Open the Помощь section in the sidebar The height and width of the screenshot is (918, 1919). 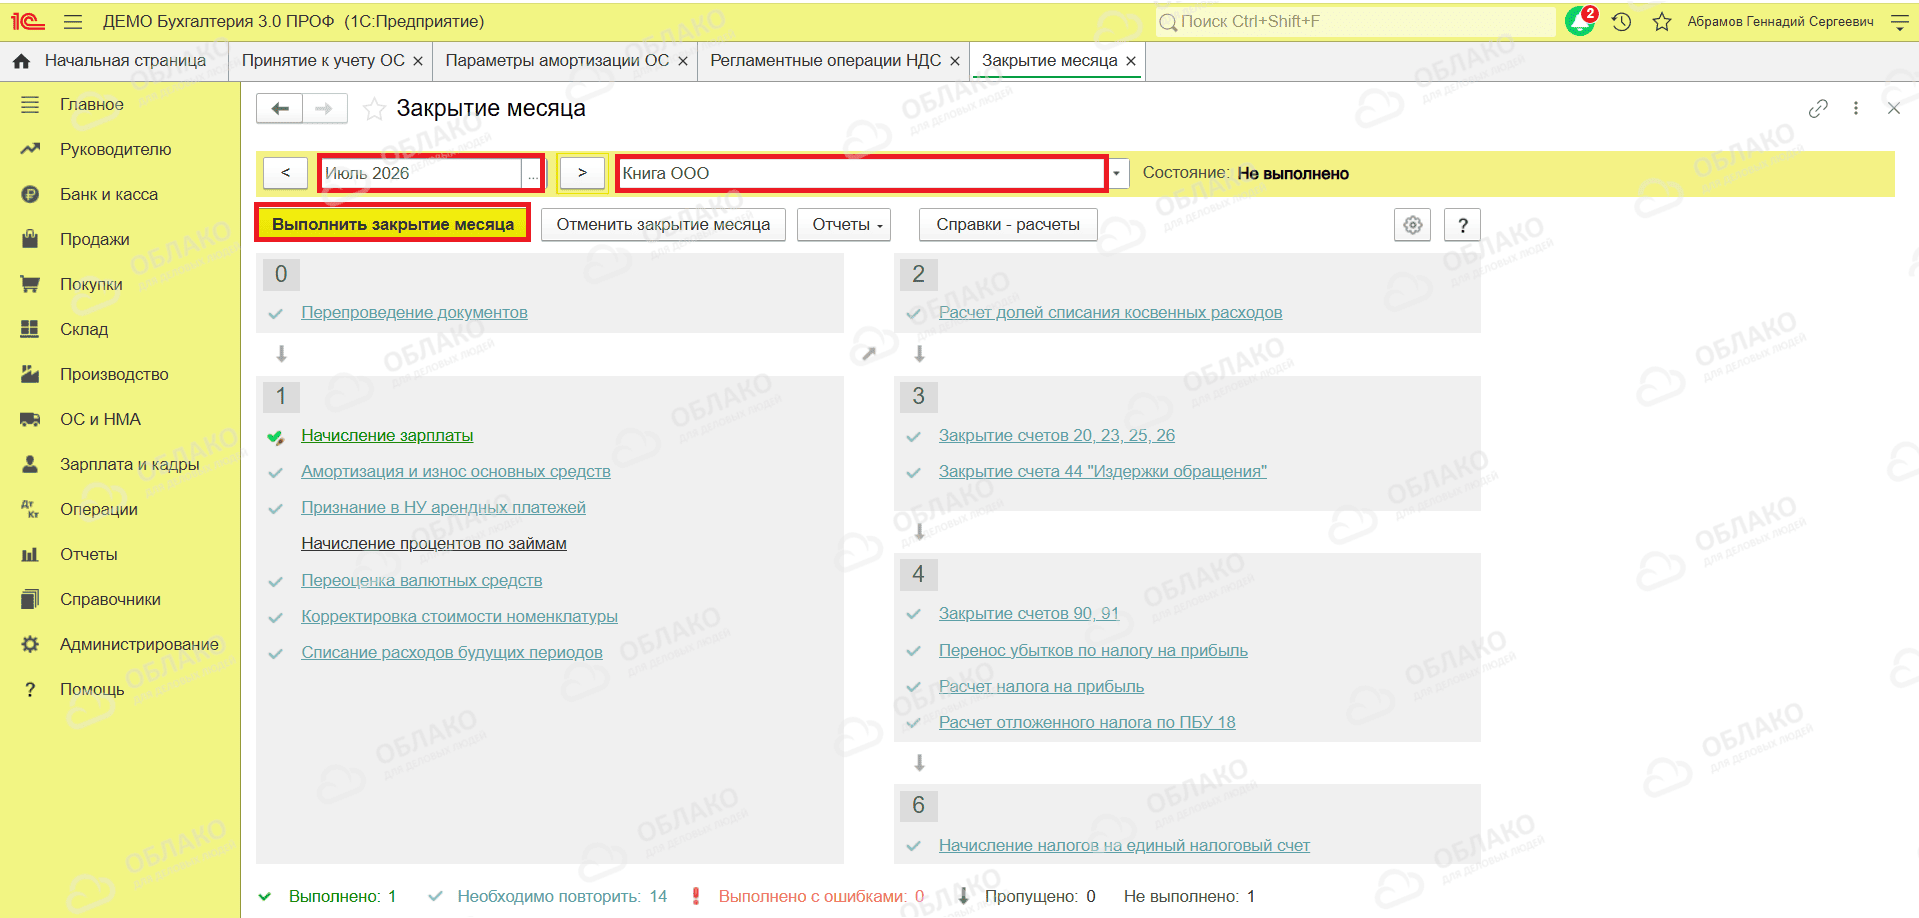pyautogui.click(x=92, y=689)
